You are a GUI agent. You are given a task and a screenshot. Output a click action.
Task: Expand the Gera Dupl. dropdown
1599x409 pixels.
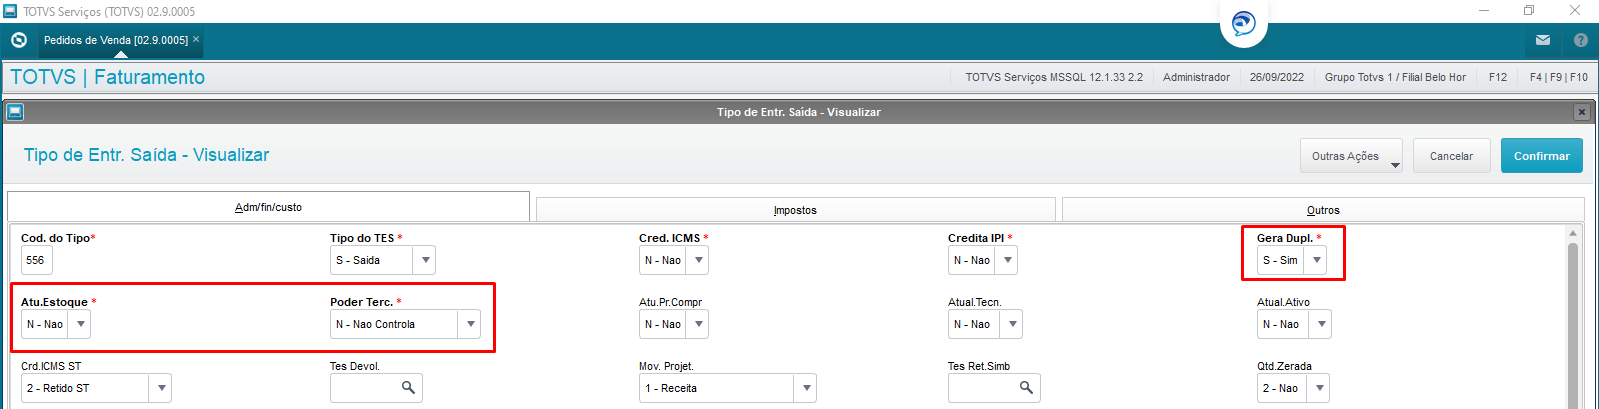(x=1316, y=260)
